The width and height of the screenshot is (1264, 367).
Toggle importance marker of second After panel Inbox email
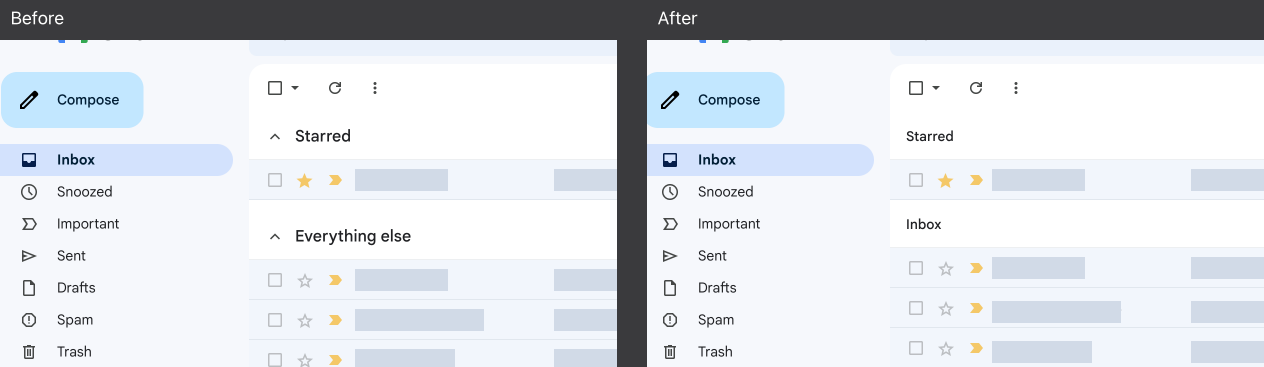[x=976, y=308]
